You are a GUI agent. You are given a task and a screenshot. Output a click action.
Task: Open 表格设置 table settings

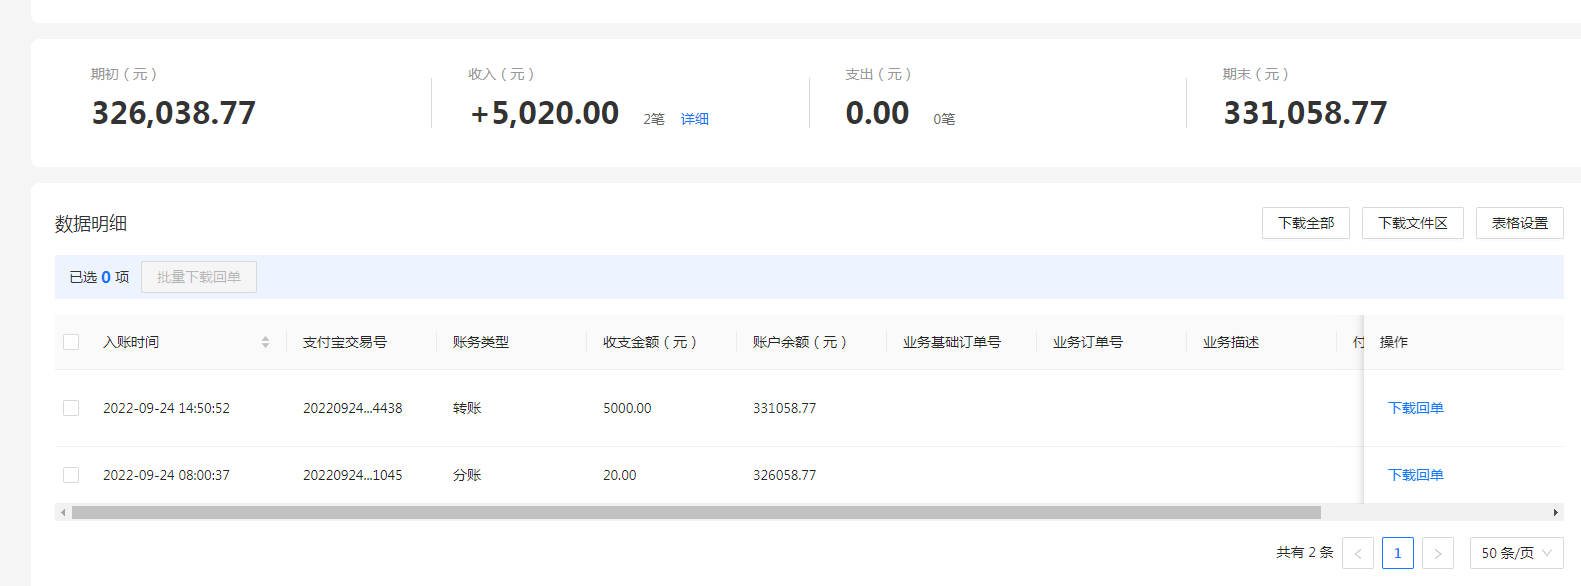pos(1520,223)
